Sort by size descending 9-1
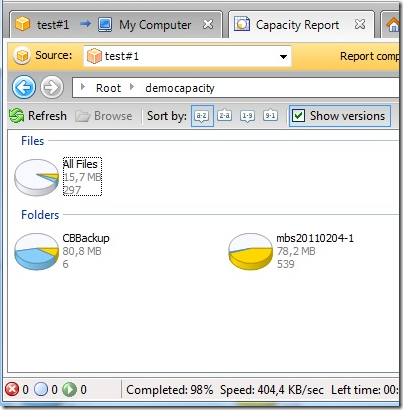Image resolution: width=403 pixels, height=410 pixels. (270, 116)
